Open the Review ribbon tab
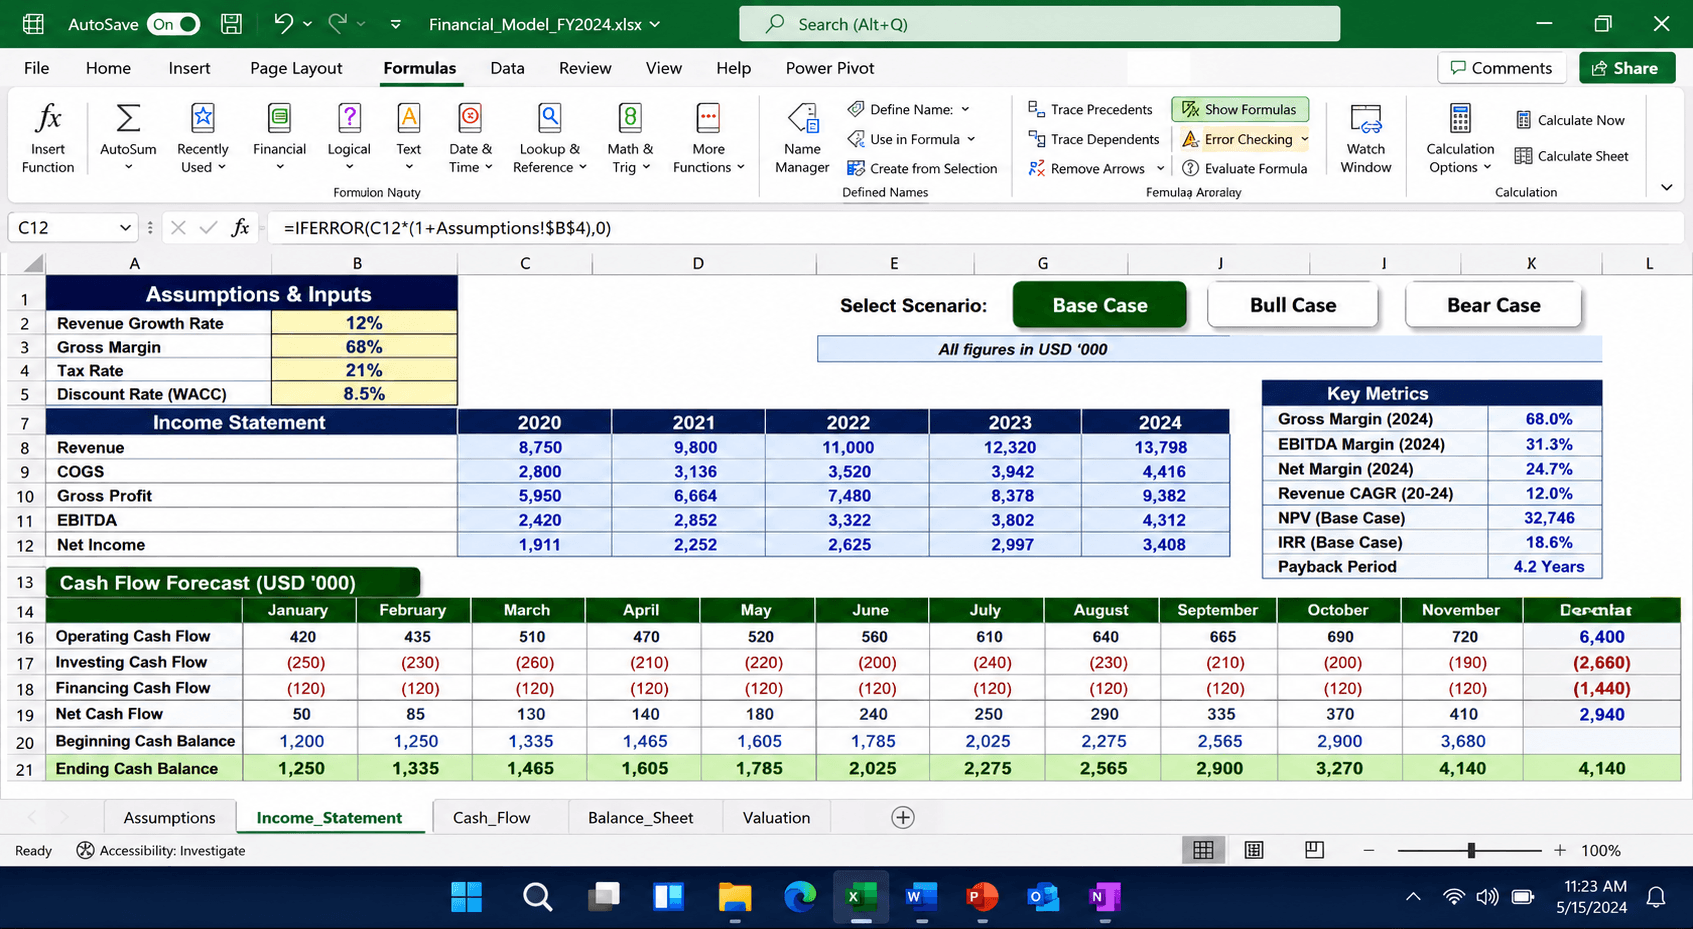Image resolution: width=1693 pixels, height=929 pixels. [x=585, y=68]
